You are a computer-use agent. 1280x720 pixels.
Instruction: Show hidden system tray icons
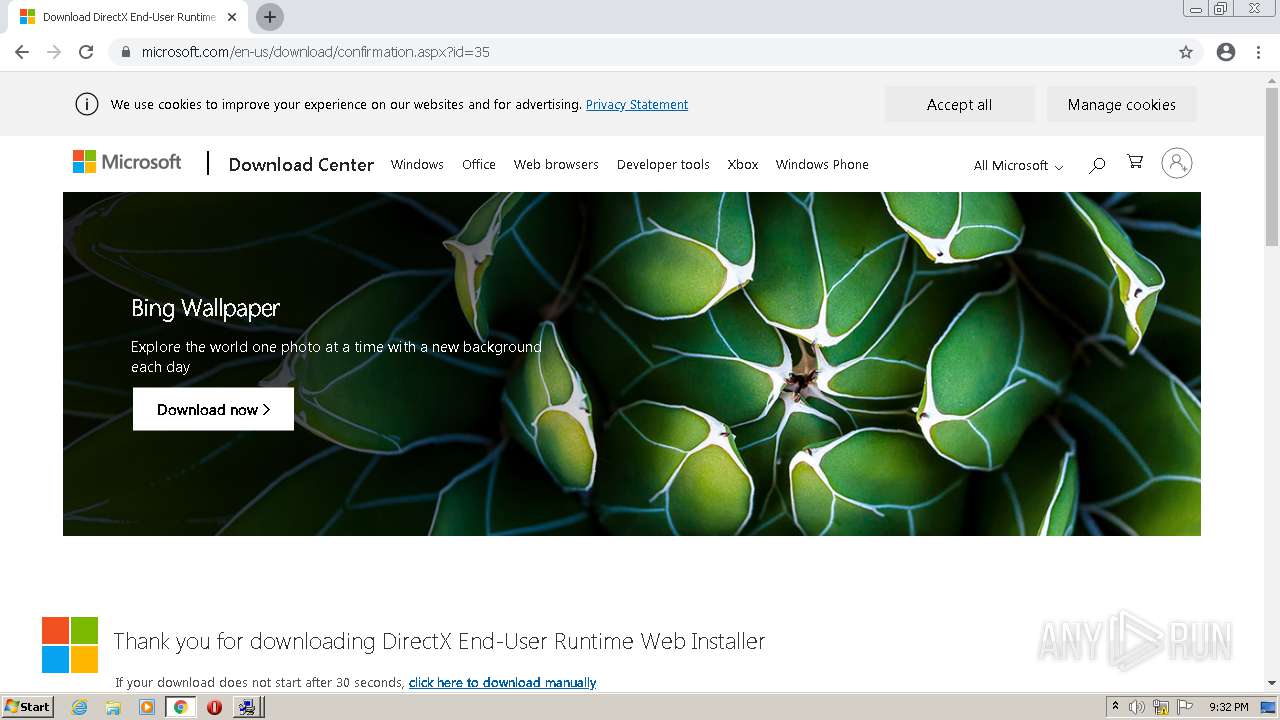[x=1115, y=707]
